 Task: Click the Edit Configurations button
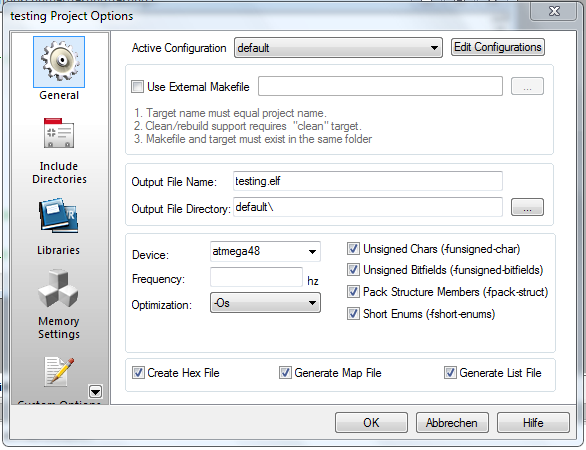[x=497, y=47]
